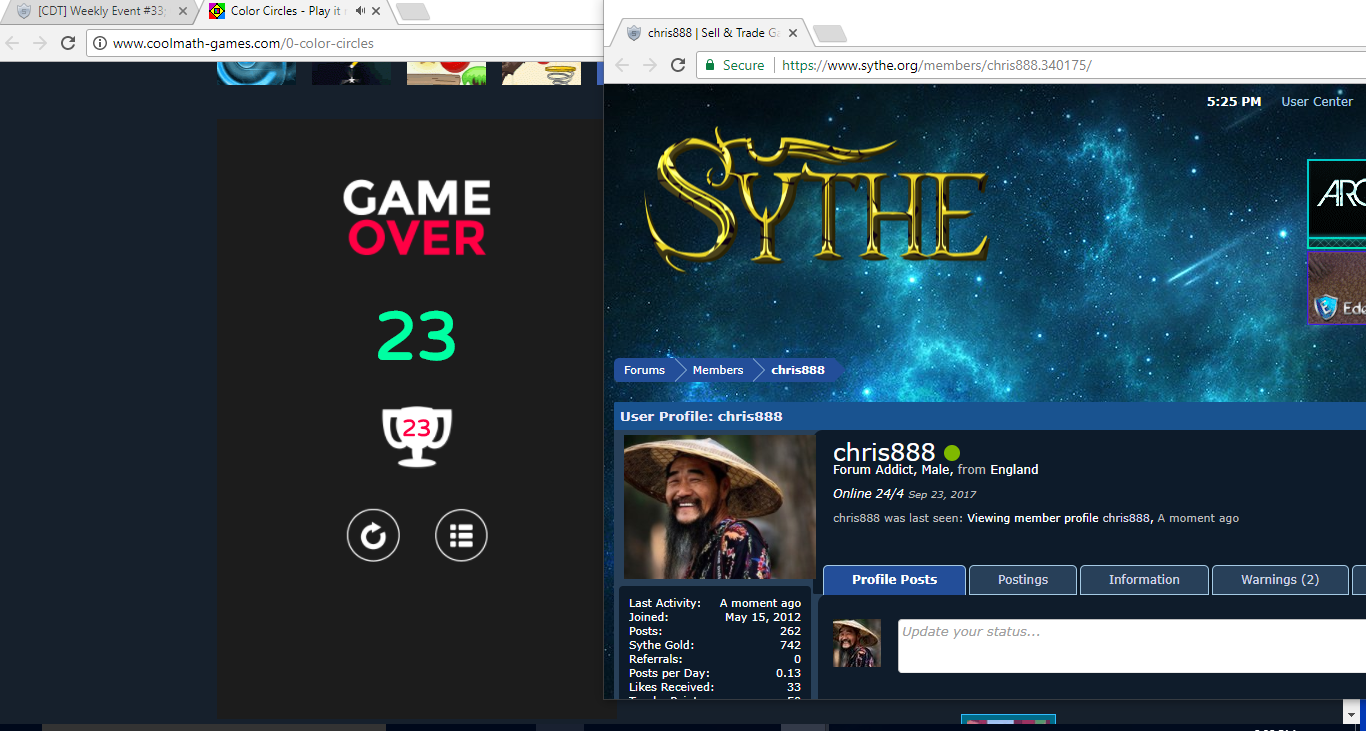Open the large chris888 profile avatar

tap(720, 507)
